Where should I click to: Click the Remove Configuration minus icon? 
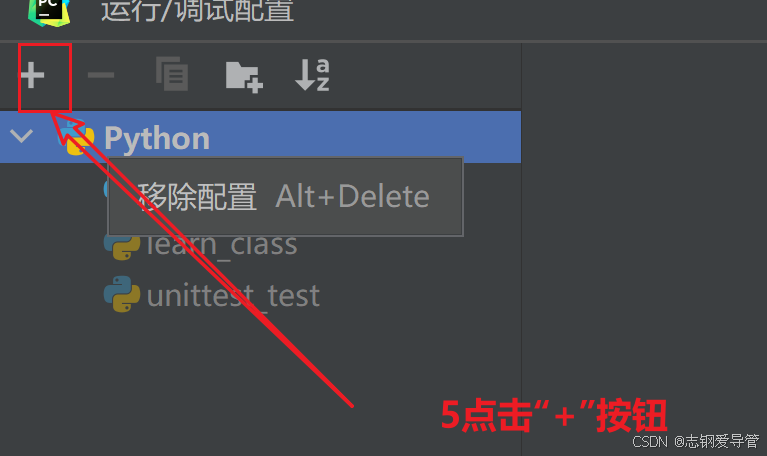click(x=101, y=75)
